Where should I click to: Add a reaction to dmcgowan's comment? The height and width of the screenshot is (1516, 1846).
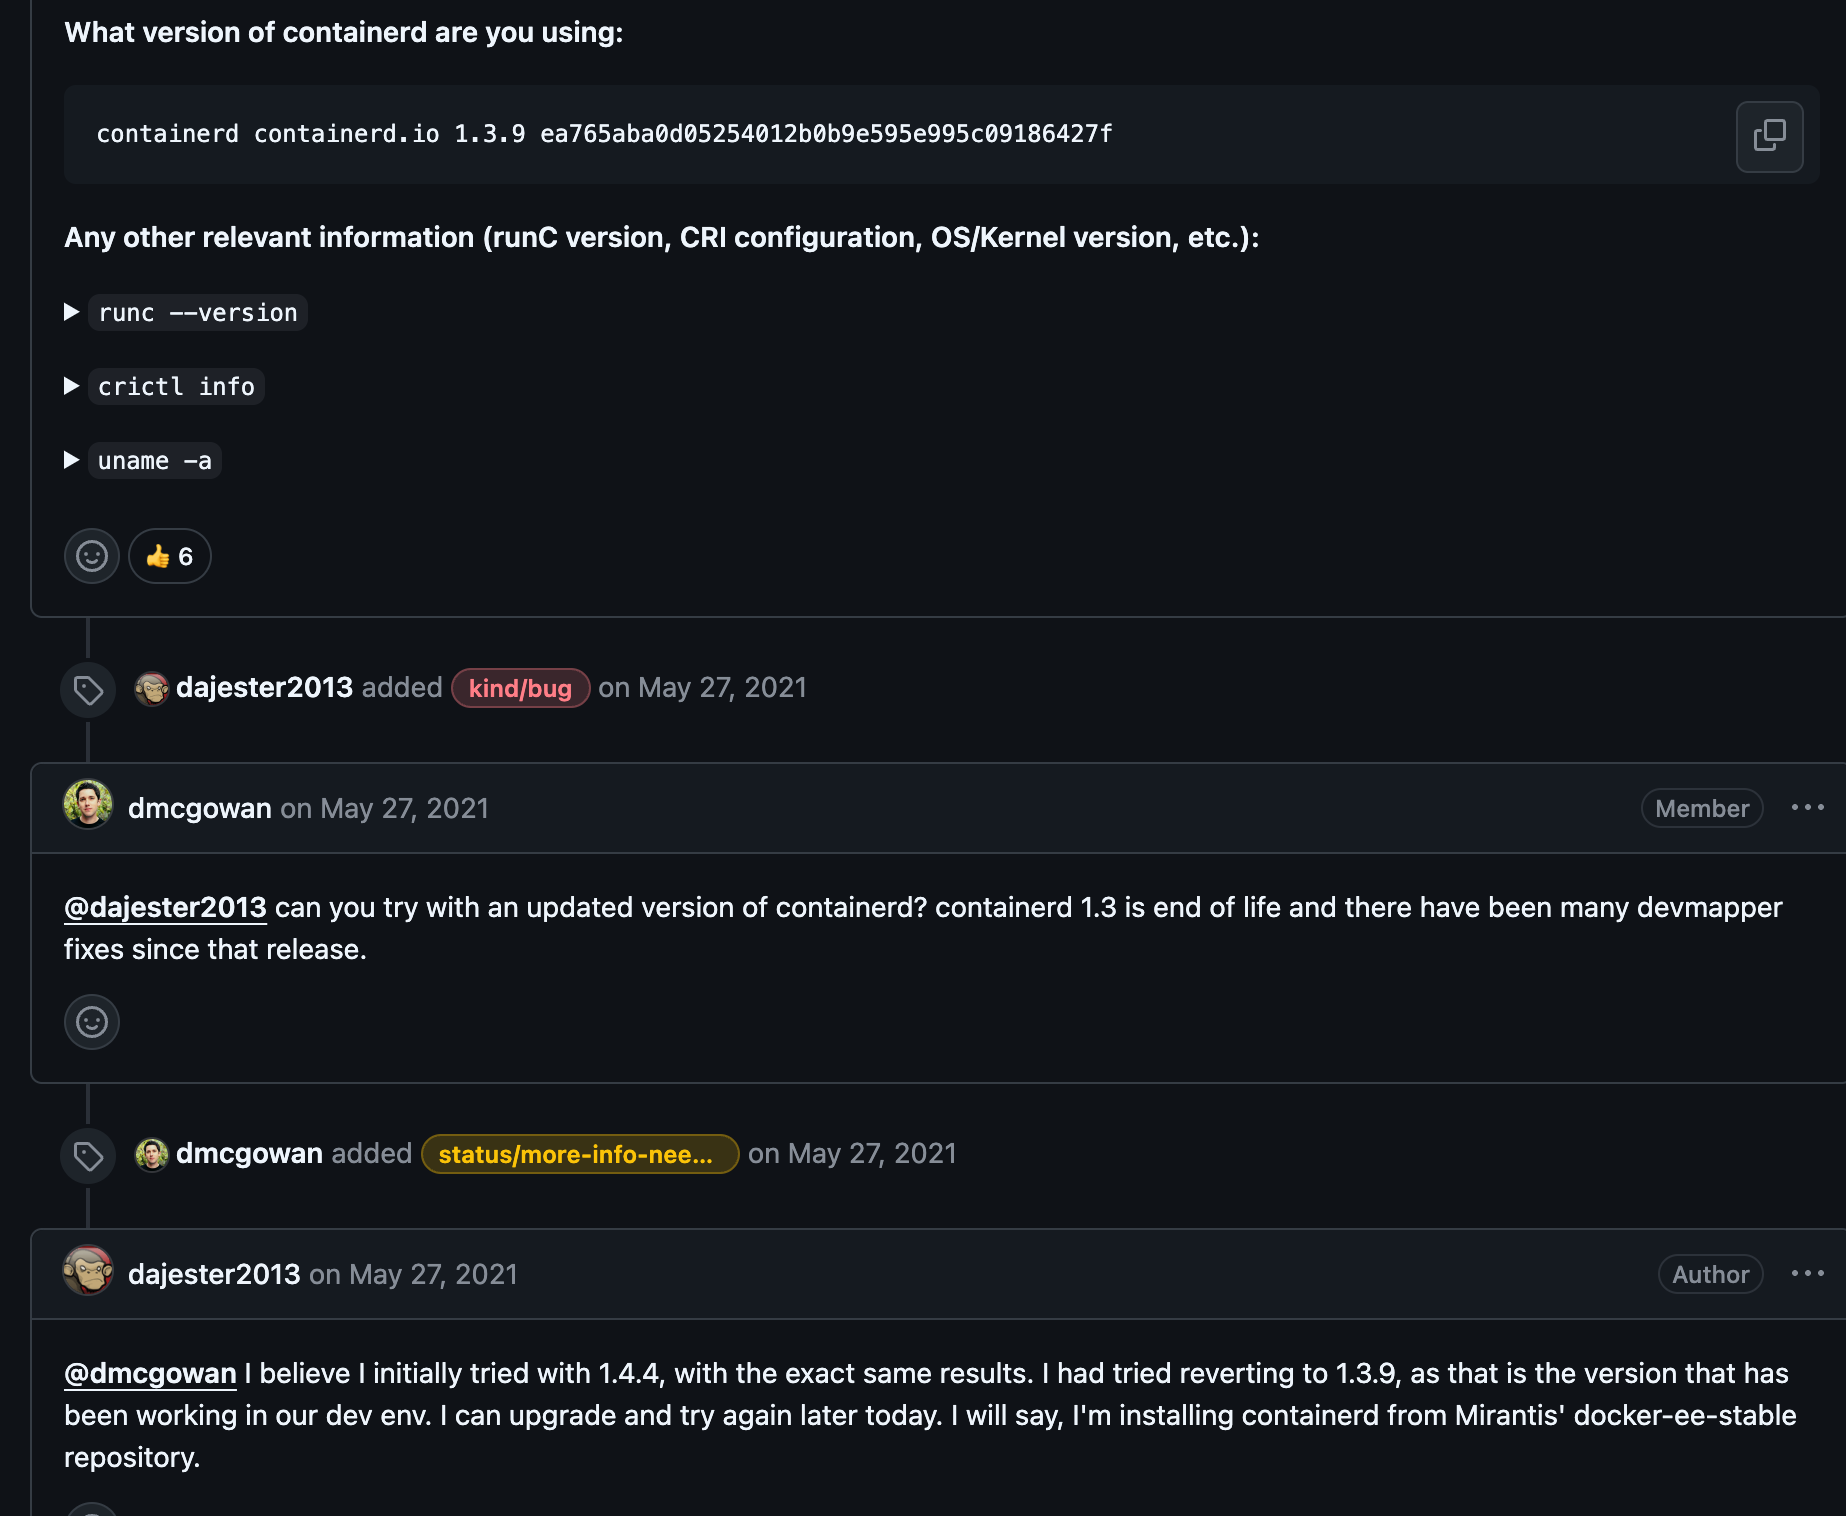(x=92, y=1022)
